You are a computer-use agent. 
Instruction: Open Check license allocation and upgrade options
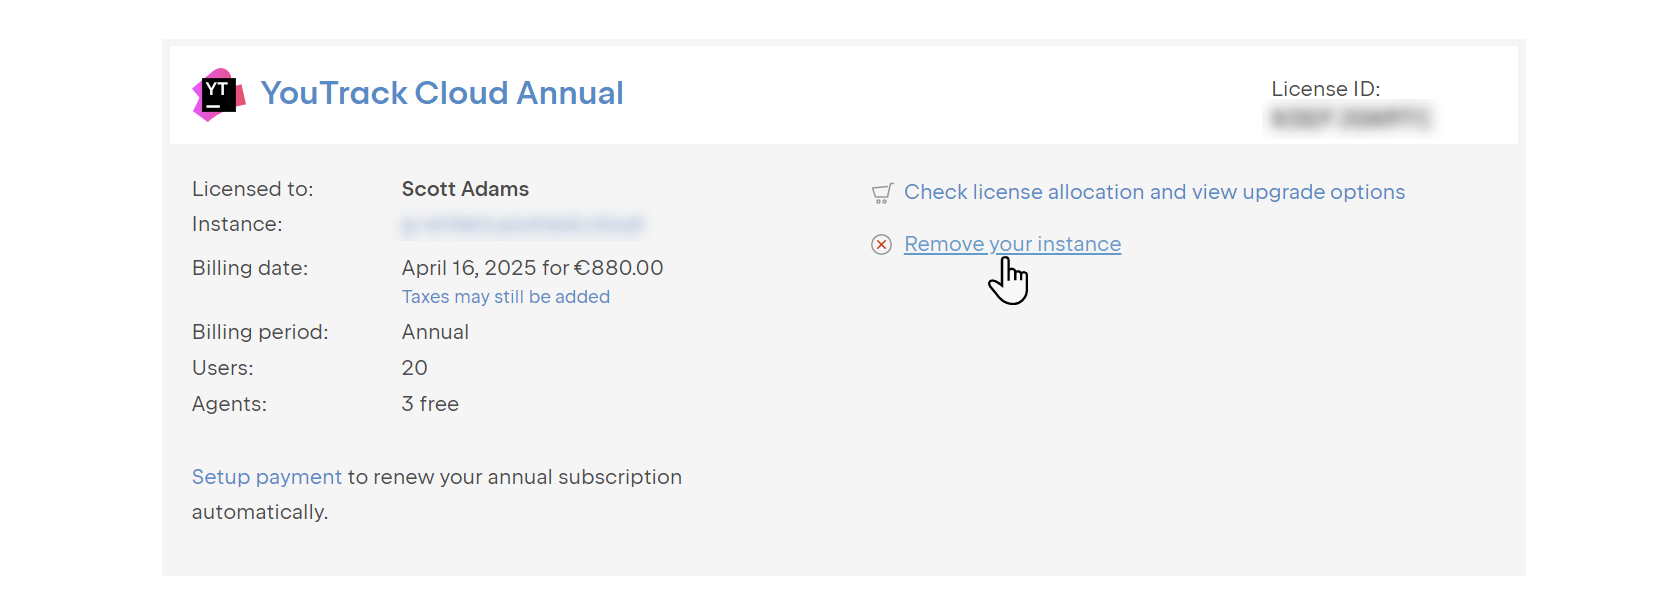pos(1154,192)
